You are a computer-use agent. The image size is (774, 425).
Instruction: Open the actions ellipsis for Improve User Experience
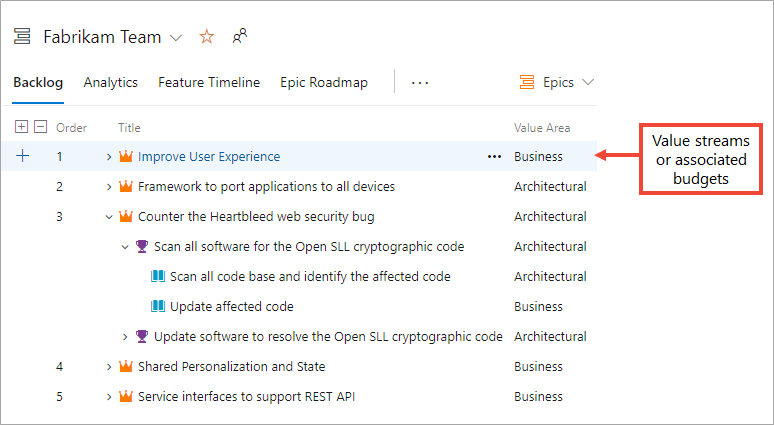pos(494,157)
